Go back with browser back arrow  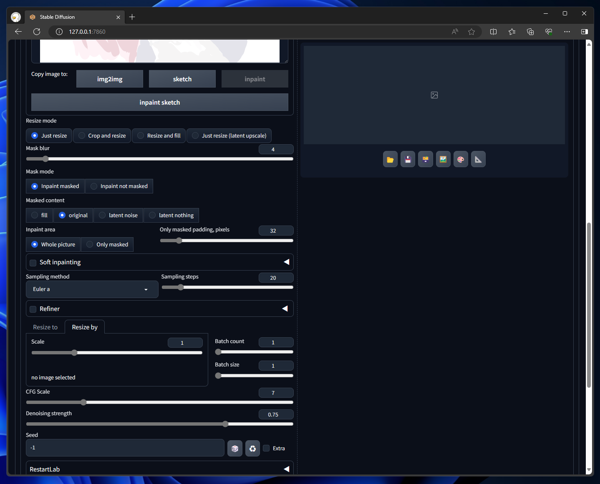click(x=18, y=32)
